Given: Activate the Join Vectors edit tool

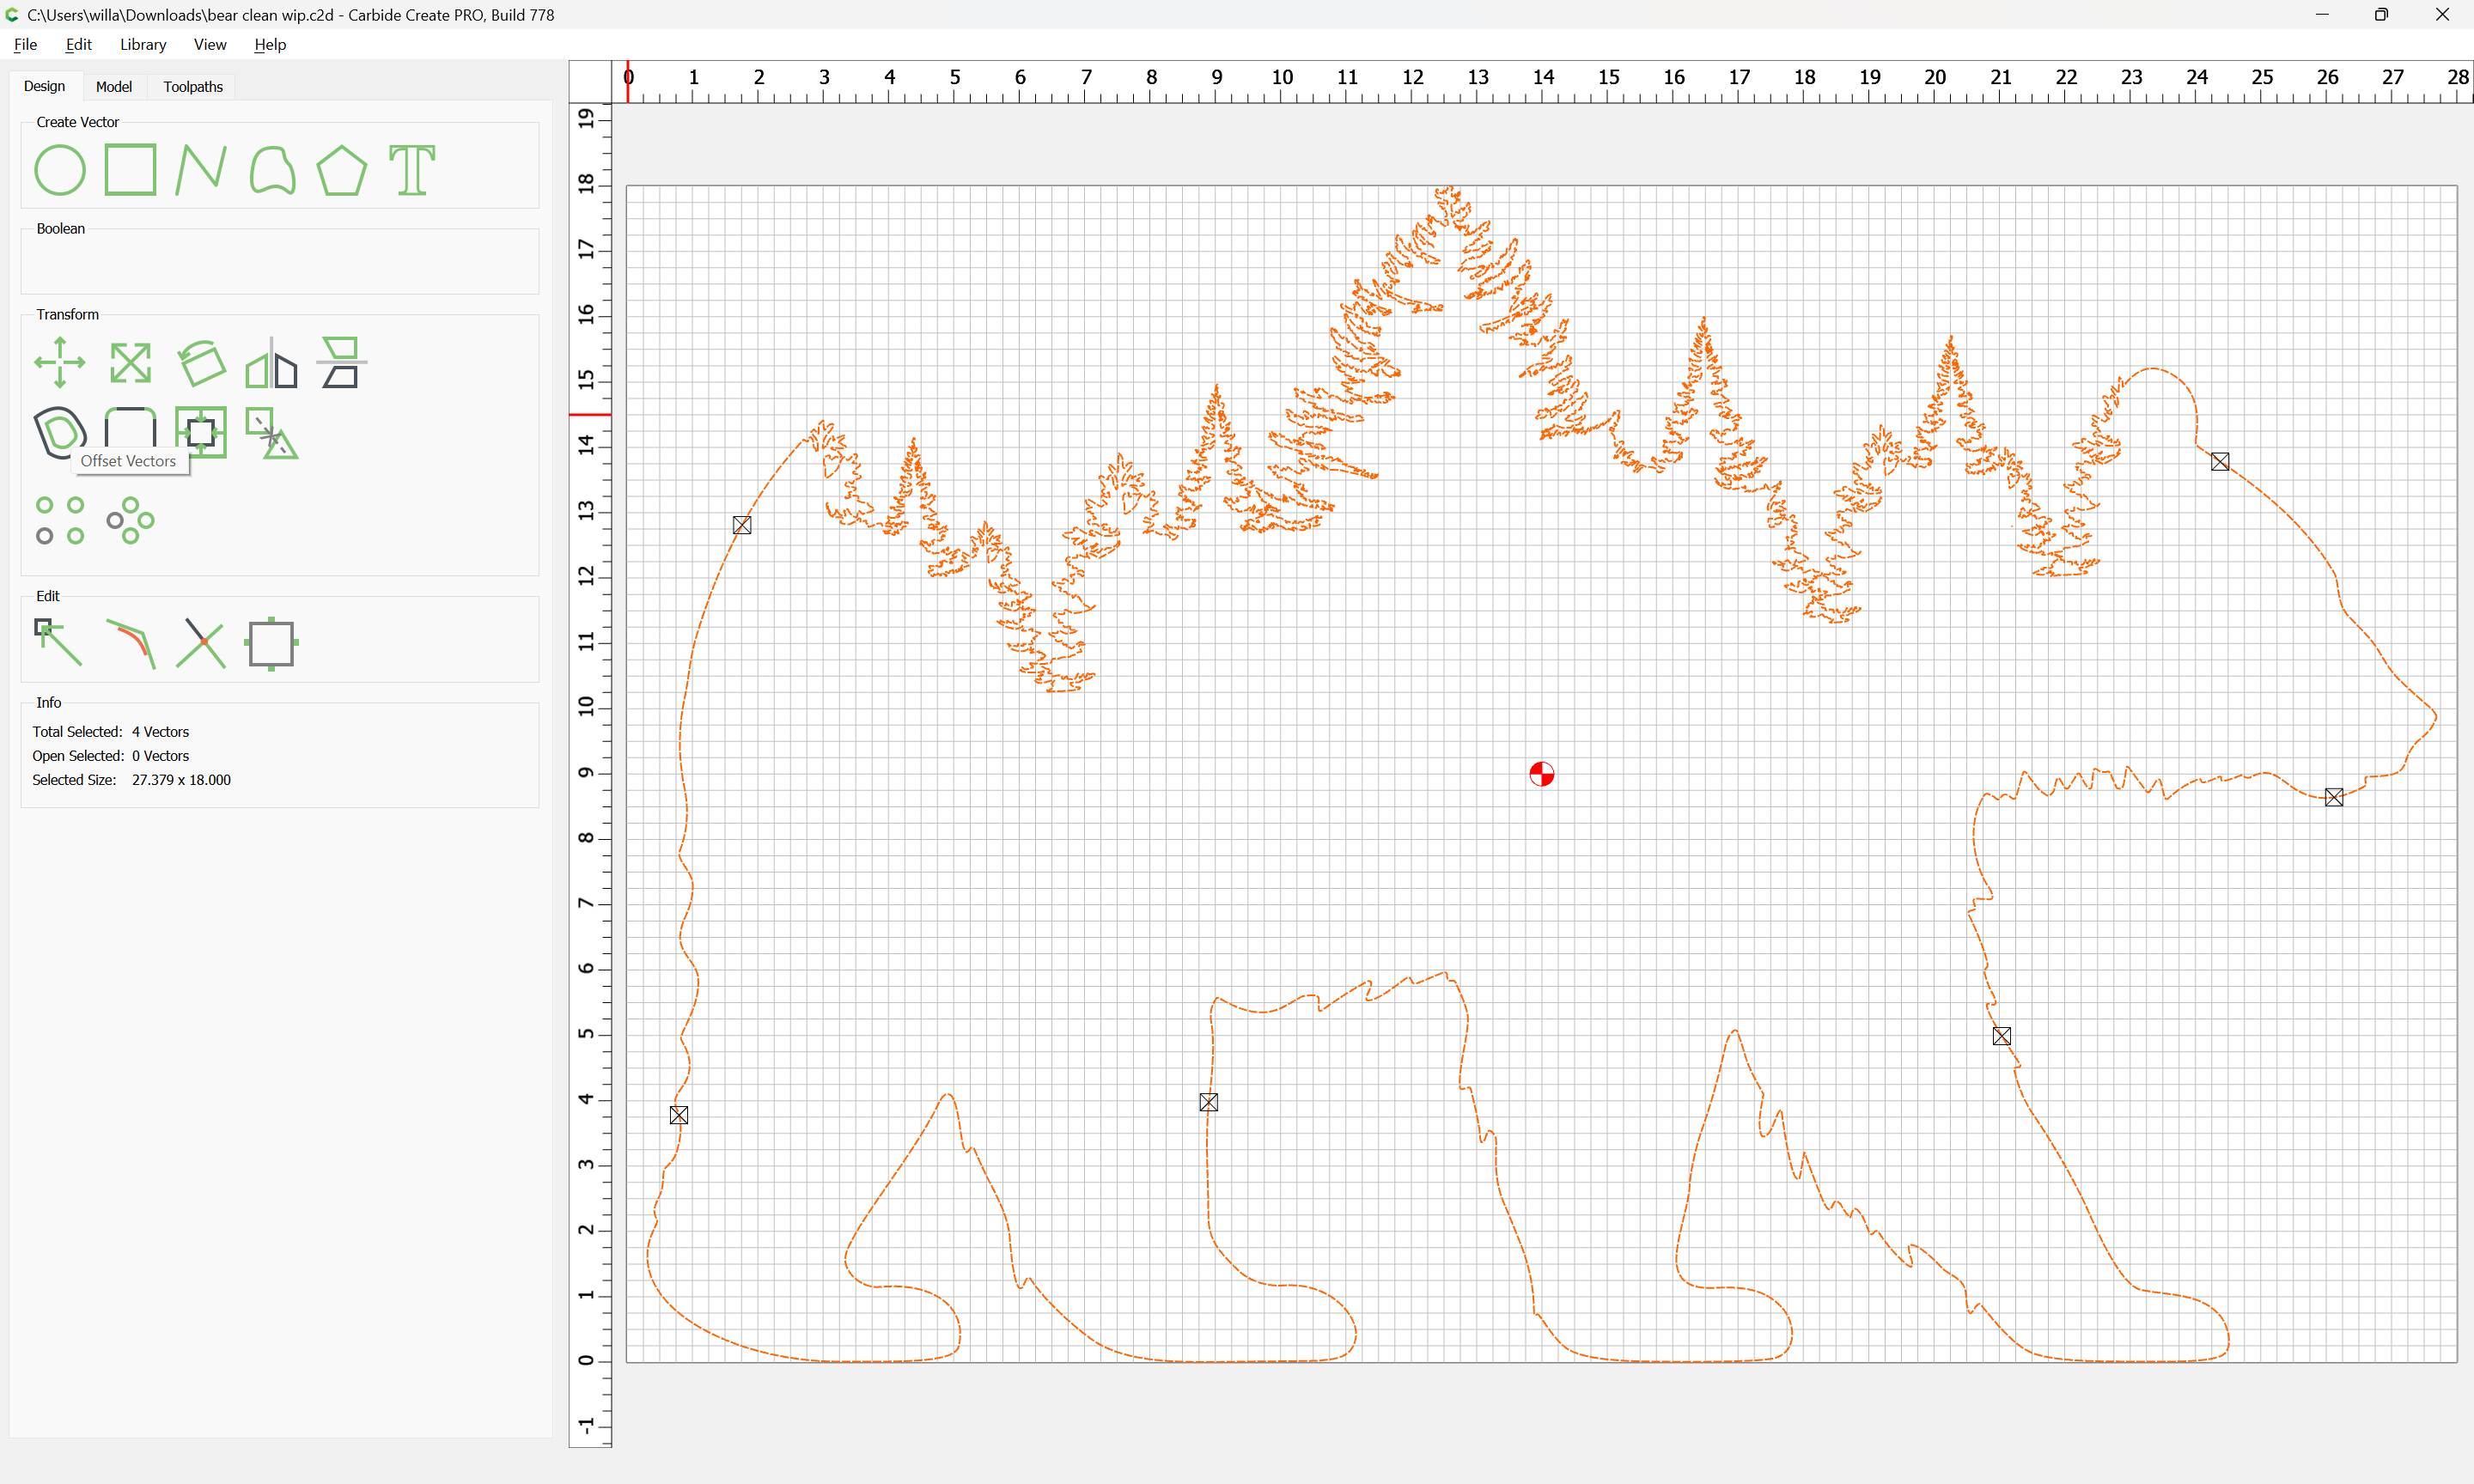Looking at the screenshot, I should pyautogui.click(x=131, y=643).
